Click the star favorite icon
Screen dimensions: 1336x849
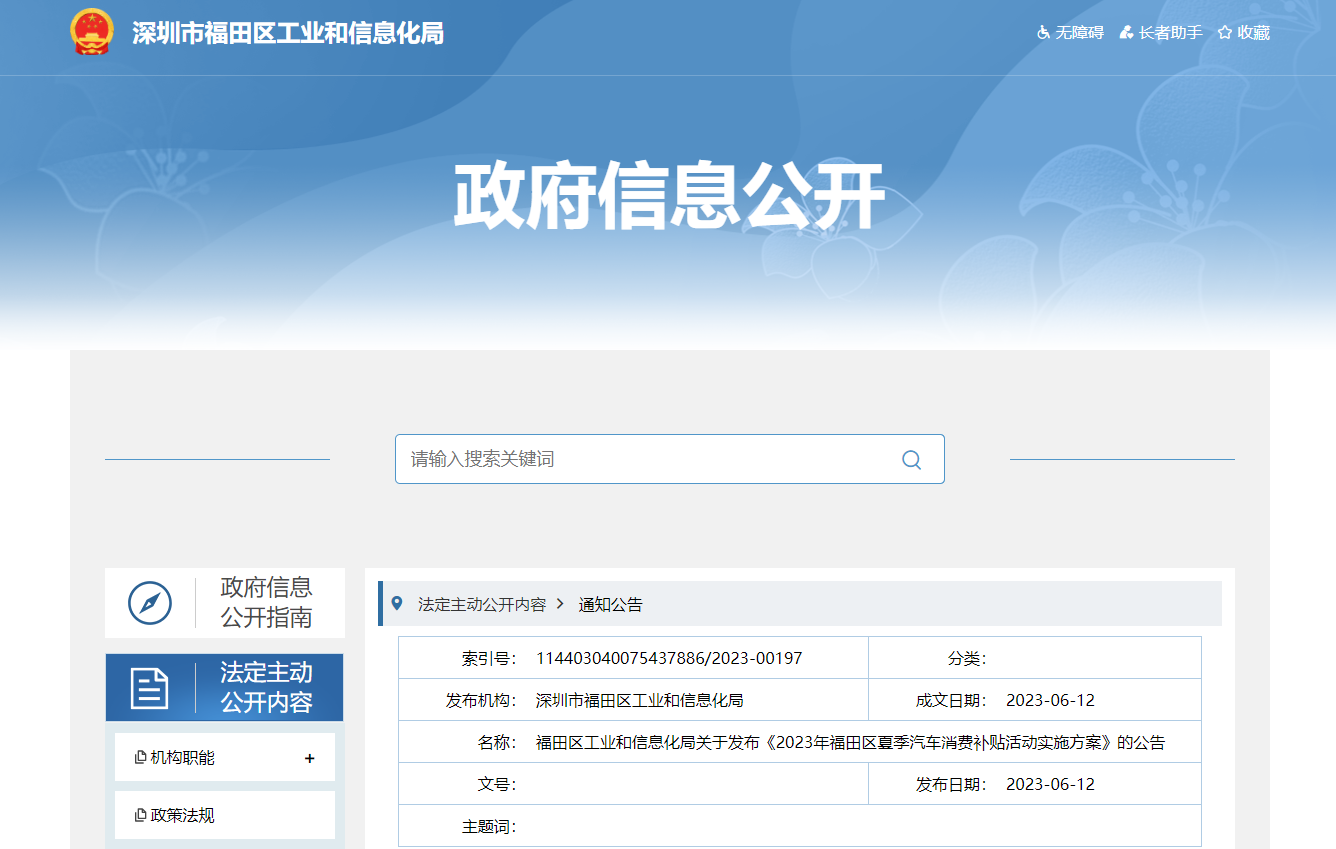tap(1225, 33)
